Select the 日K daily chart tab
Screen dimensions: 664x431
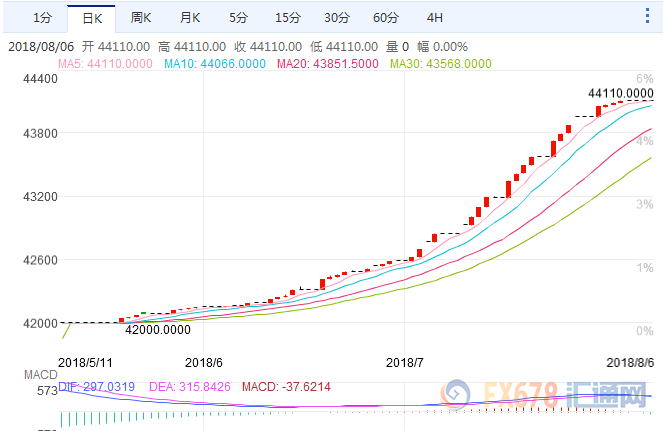click(x=91, y=18)
